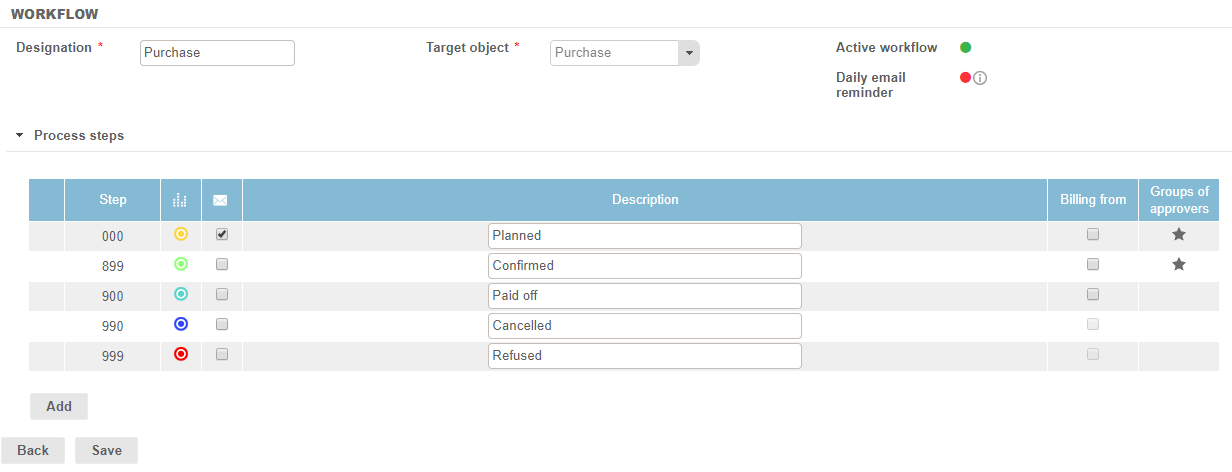
Task: Click the blue status icon for step 990
Action: 181,324
